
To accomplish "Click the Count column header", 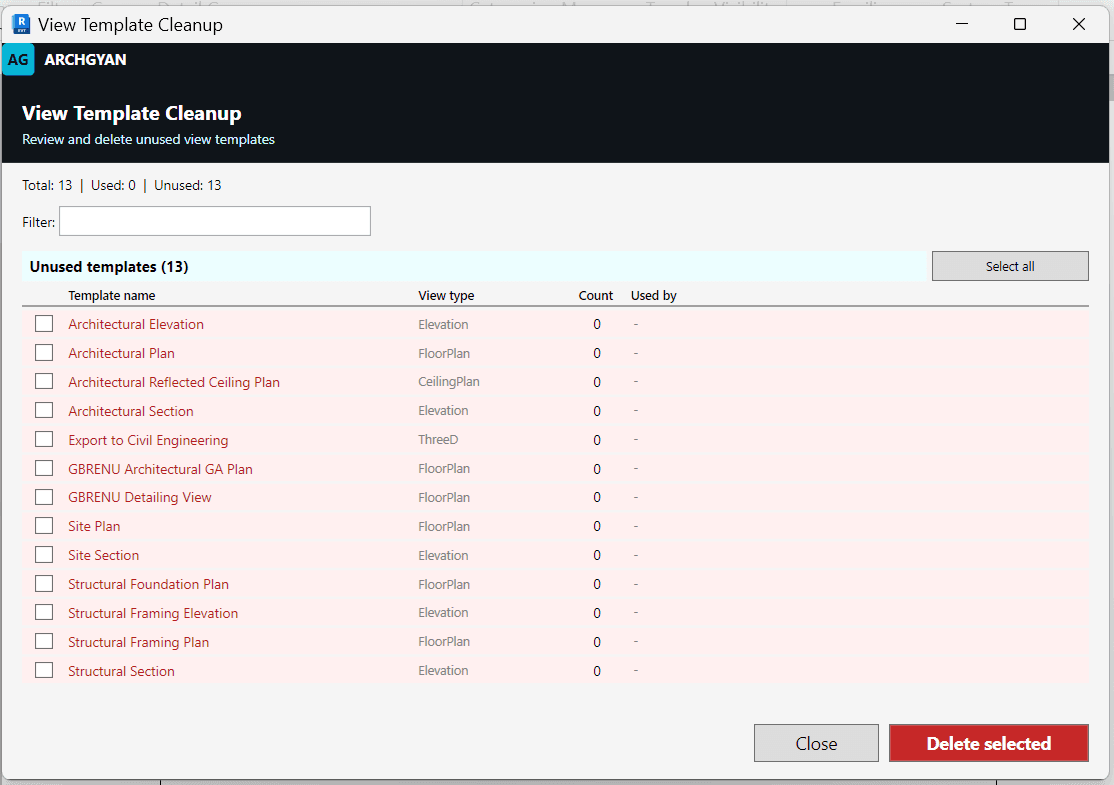I will (595, 296).
